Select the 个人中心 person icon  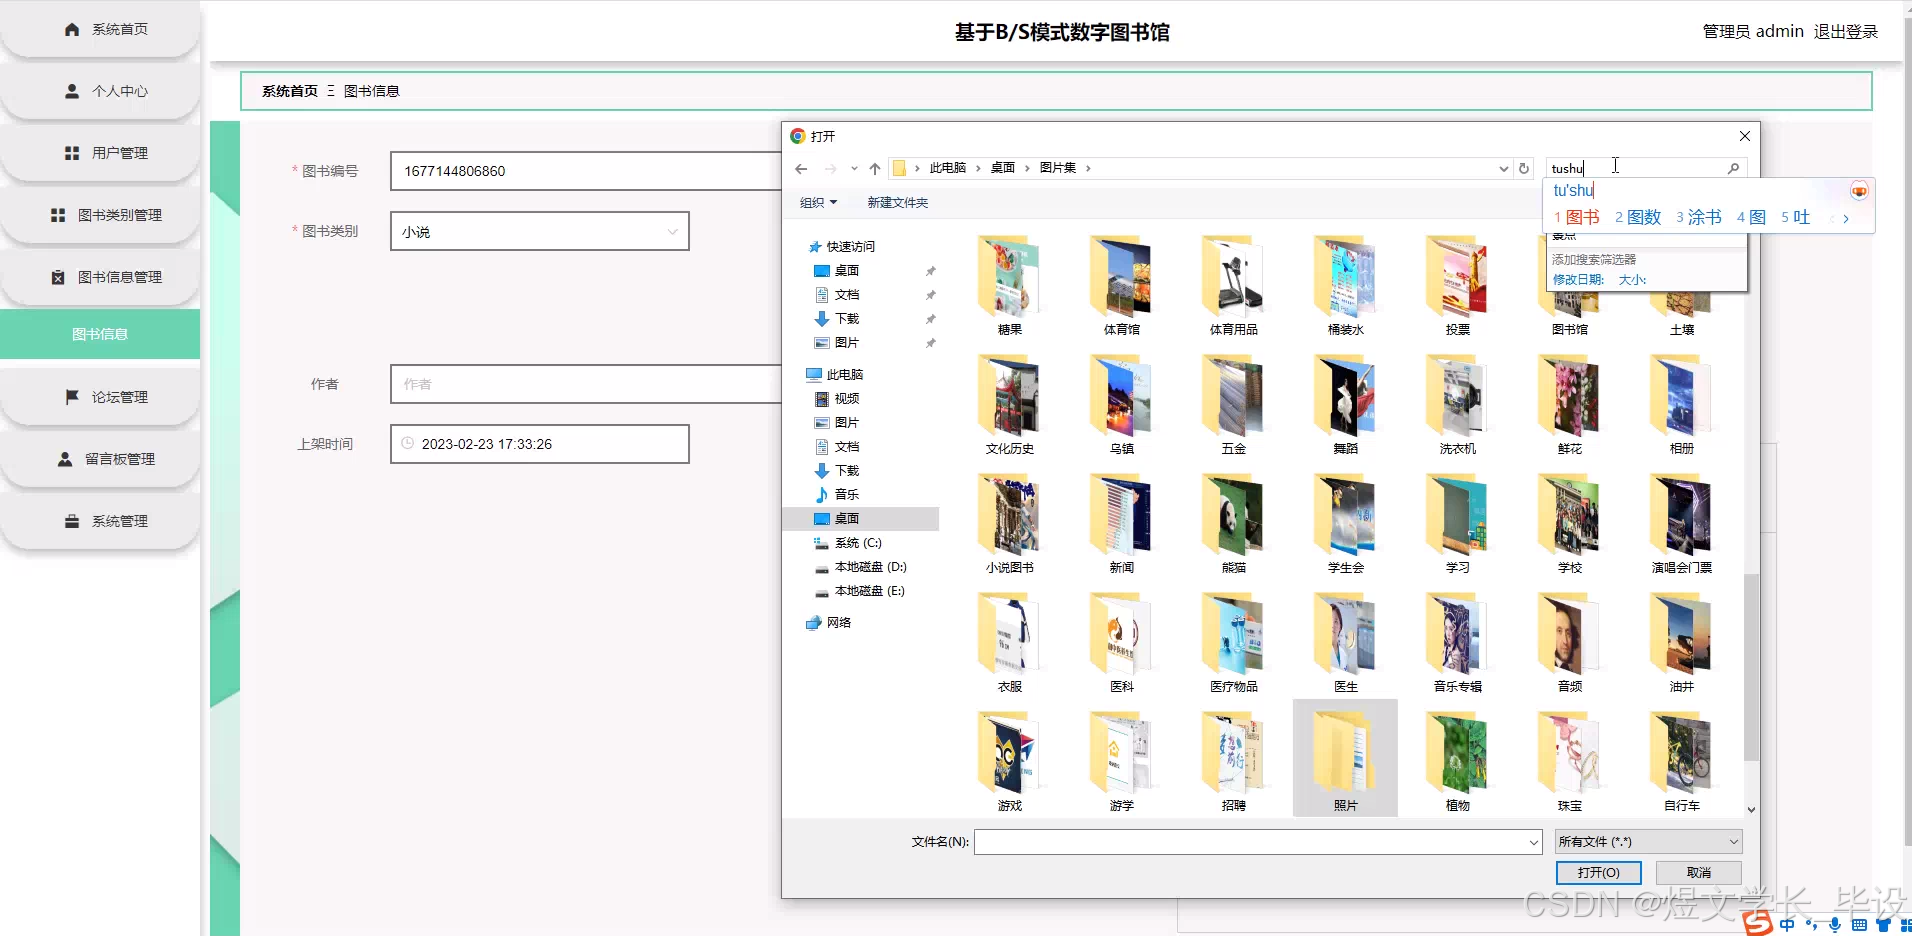[71, 91]
